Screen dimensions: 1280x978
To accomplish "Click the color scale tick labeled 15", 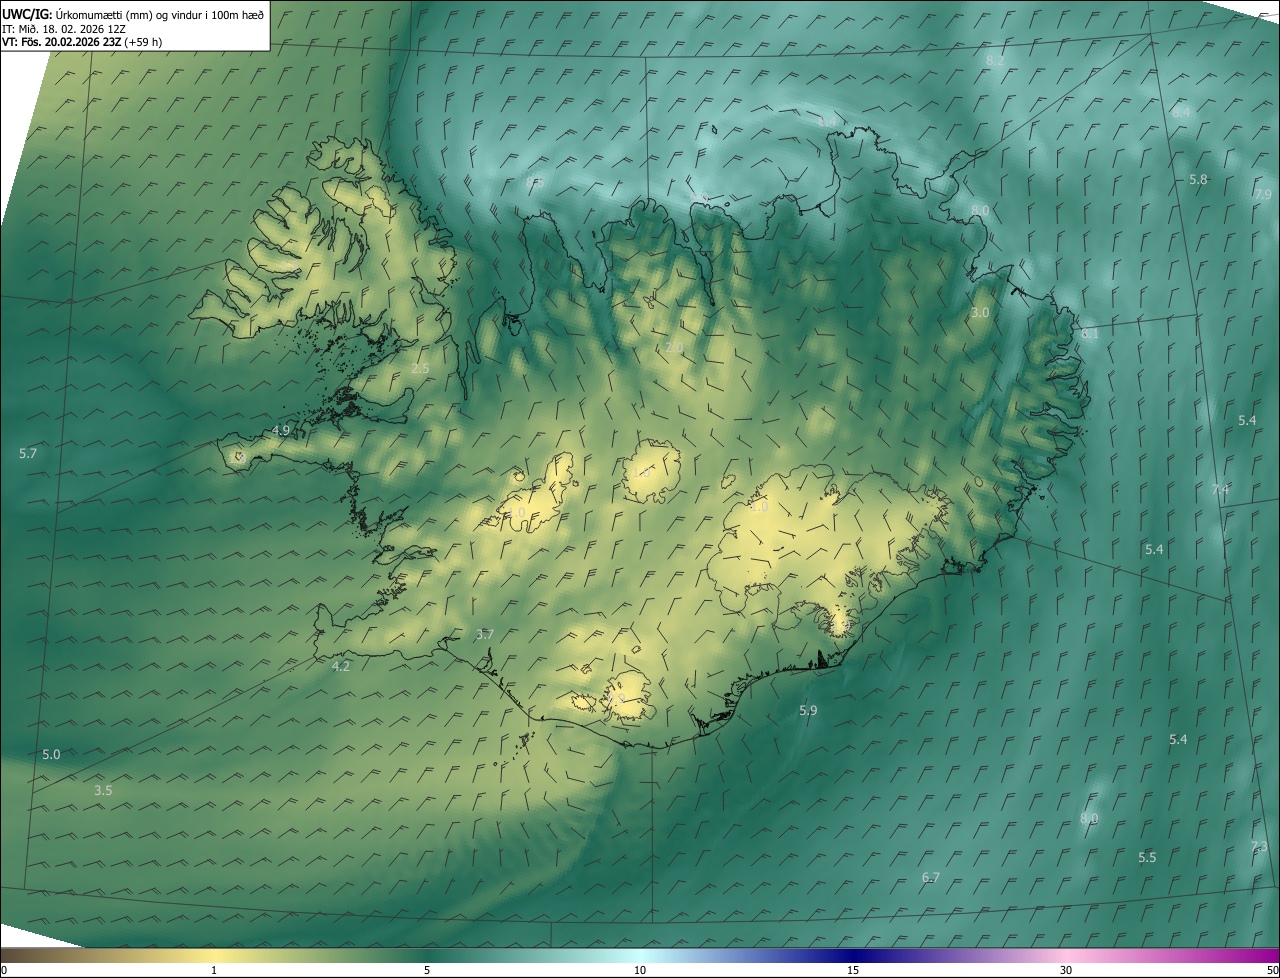I will (x=853, y=970).
